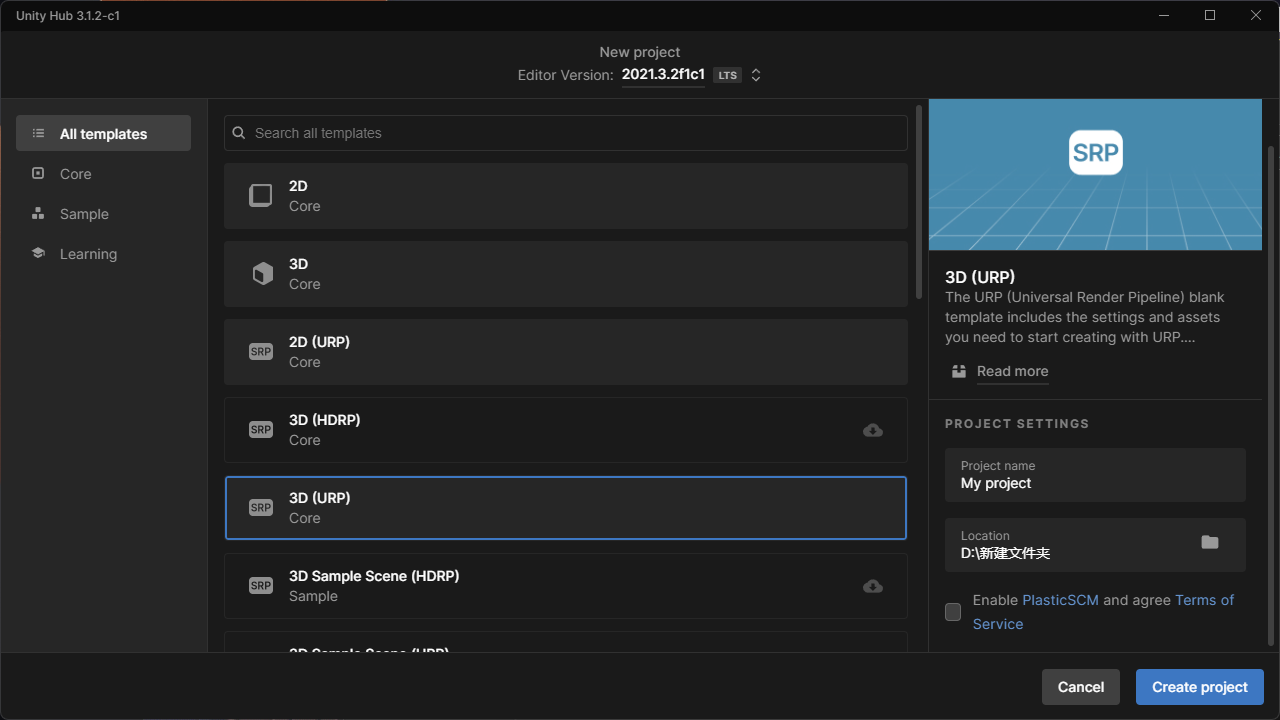This screenshot has height=720, width=1280.
Task: Click the 3D template cube icon
Action: point(262,273)
